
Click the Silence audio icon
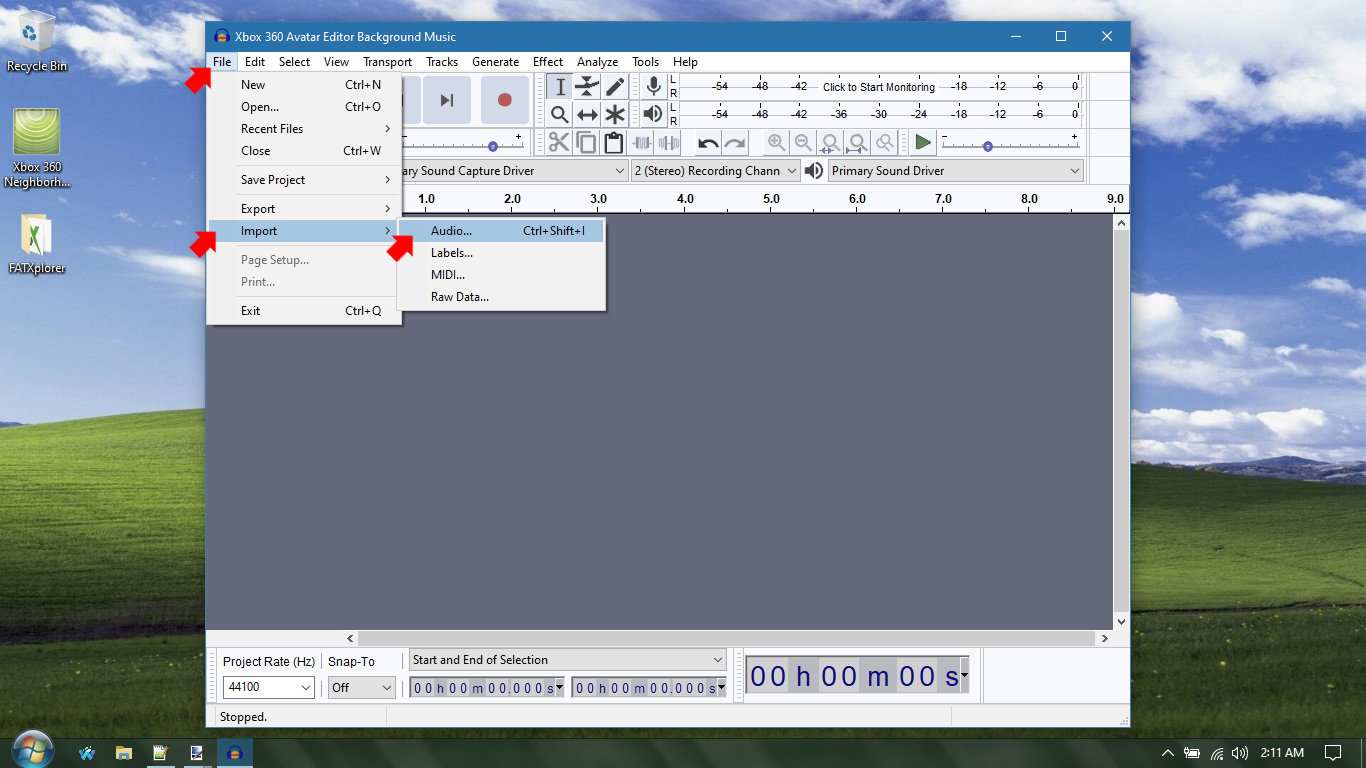668,143
